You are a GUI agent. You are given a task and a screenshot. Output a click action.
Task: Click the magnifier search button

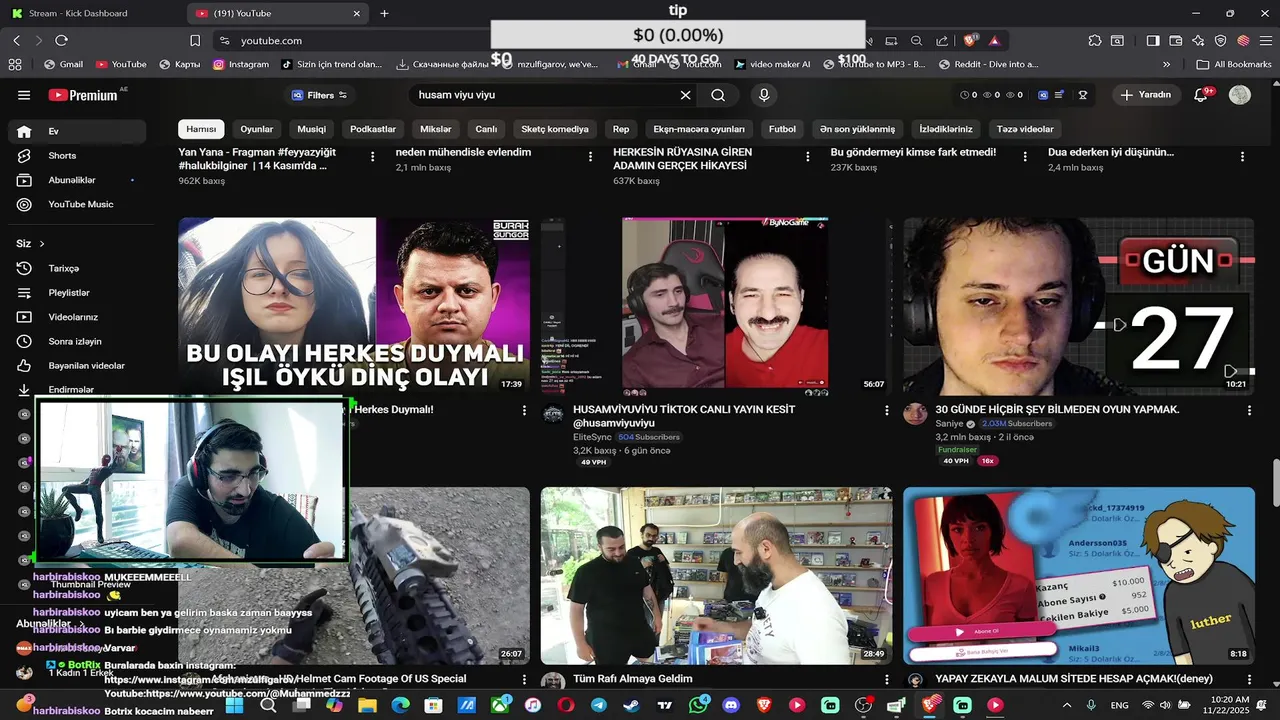[718, 95]
